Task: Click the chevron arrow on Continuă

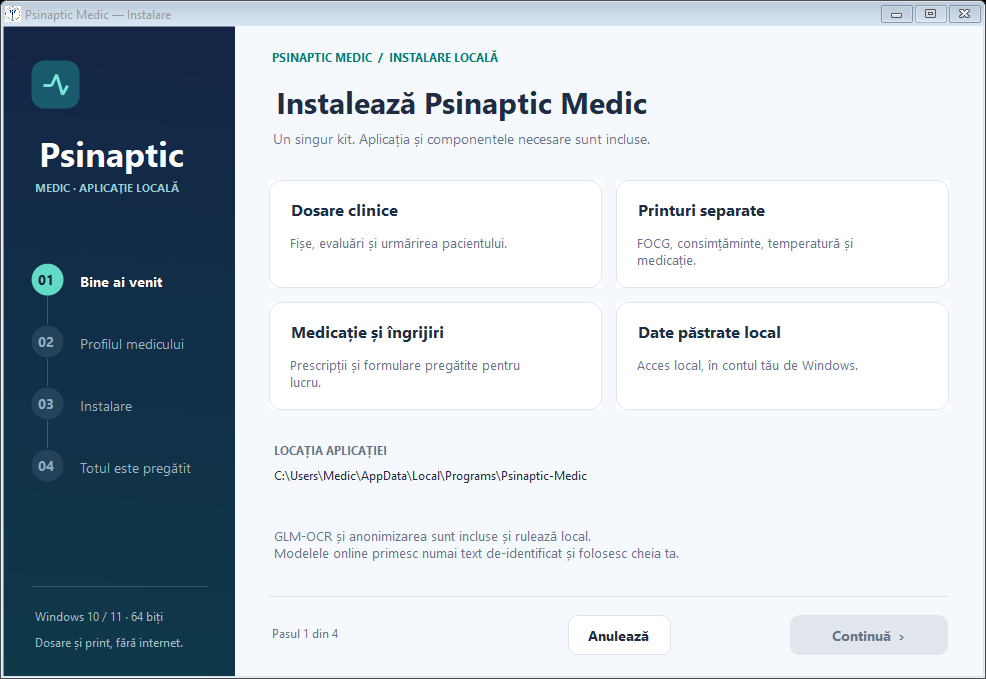Action: point(901,637)
